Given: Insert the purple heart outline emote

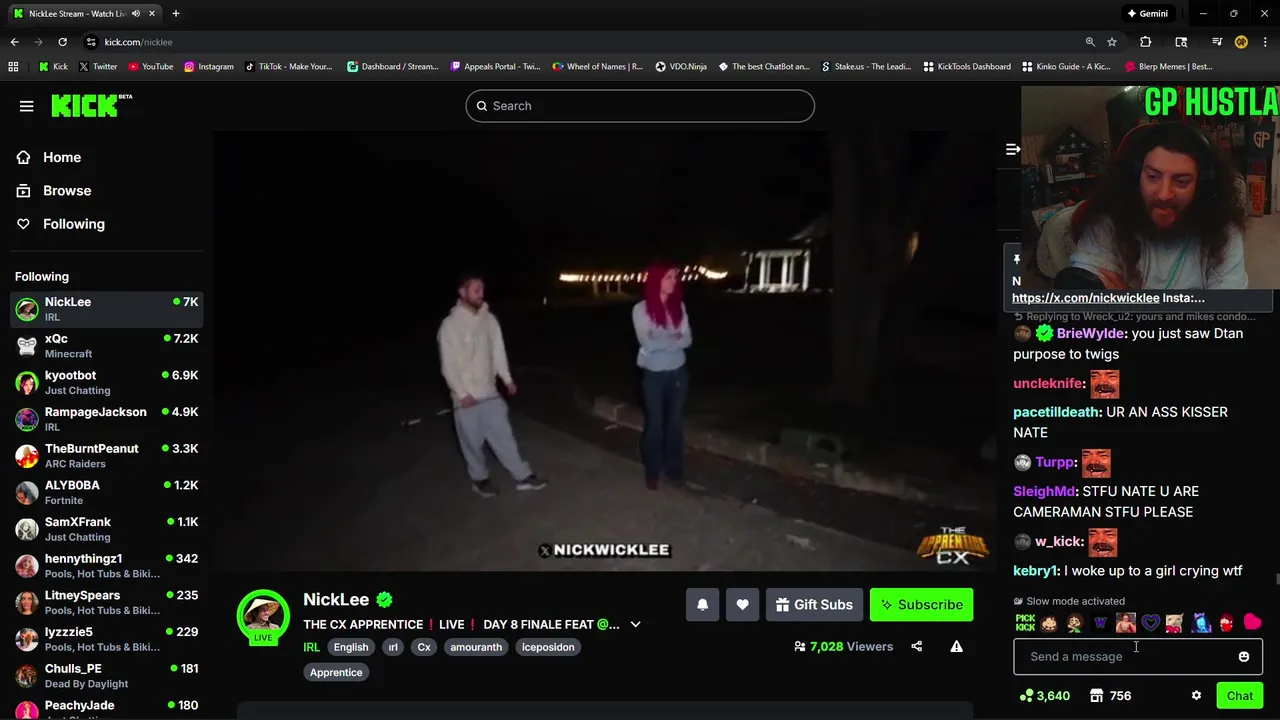Looking at the screenshot, I should pos(1150,623).
